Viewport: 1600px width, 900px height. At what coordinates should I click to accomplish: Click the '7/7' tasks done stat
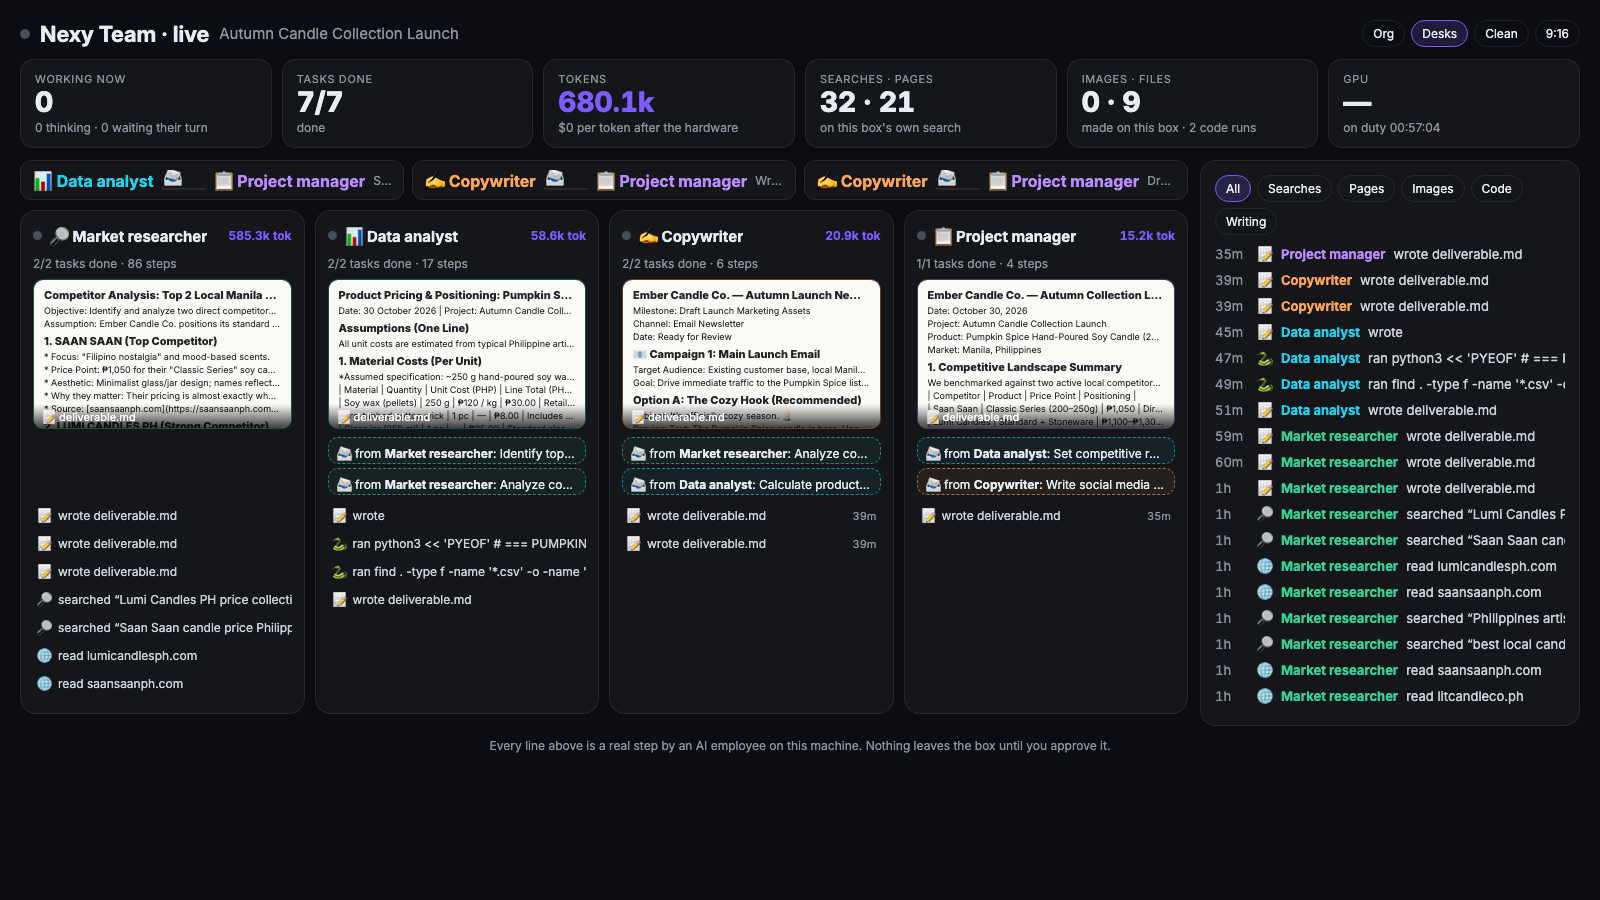point(320,102)
